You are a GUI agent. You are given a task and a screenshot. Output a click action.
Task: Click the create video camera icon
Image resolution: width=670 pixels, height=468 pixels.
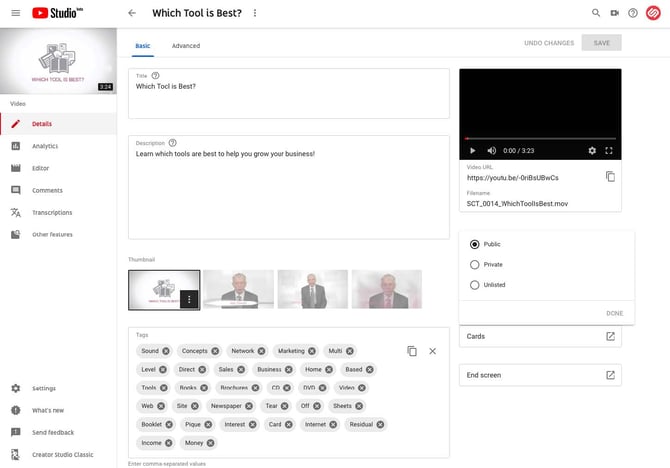point(615,13)
